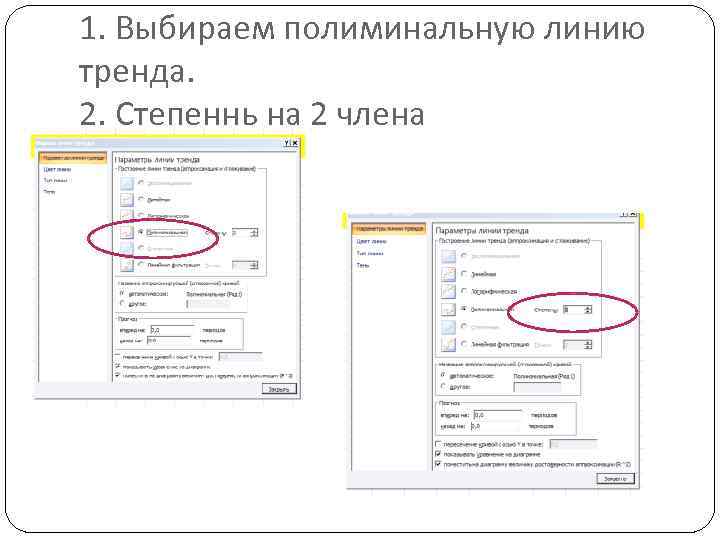Open Параметры линии тренда tab in right dialog
The height and width of the screenshot is (540, 720).
389,228
